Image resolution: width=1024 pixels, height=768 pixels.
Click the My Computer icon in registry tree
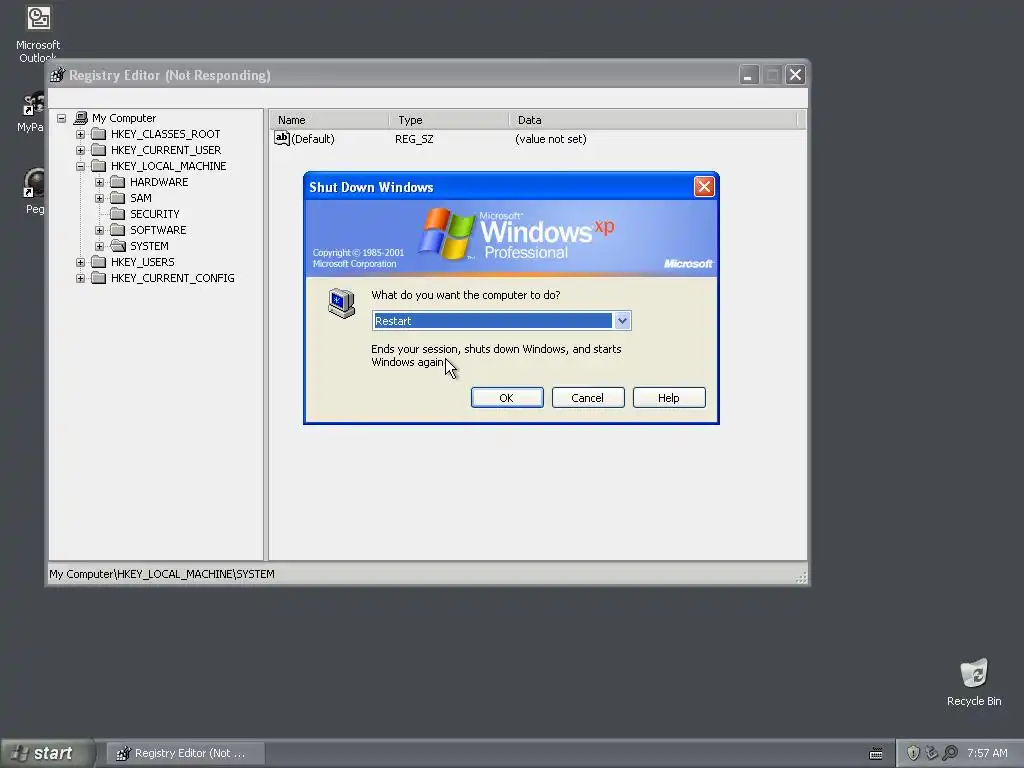point(80,118)
